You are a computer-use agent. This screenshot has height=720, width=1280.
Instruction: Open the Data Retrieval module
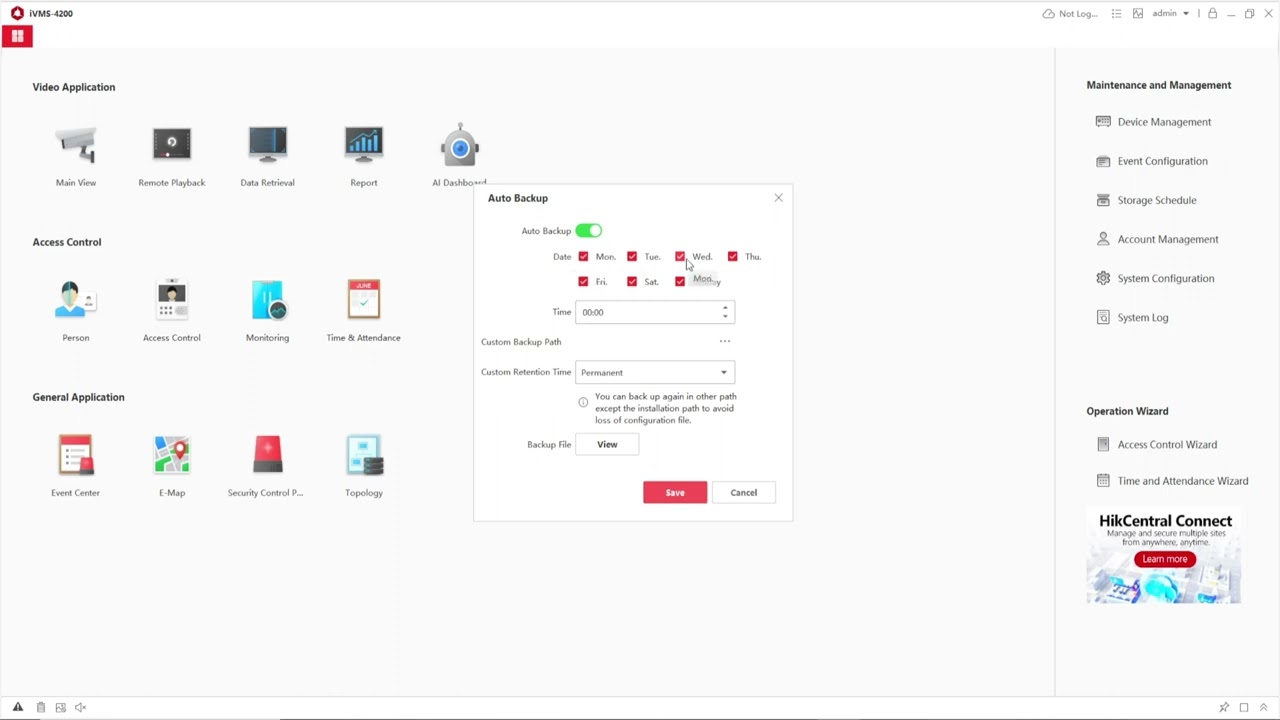[x=267, y=156]
